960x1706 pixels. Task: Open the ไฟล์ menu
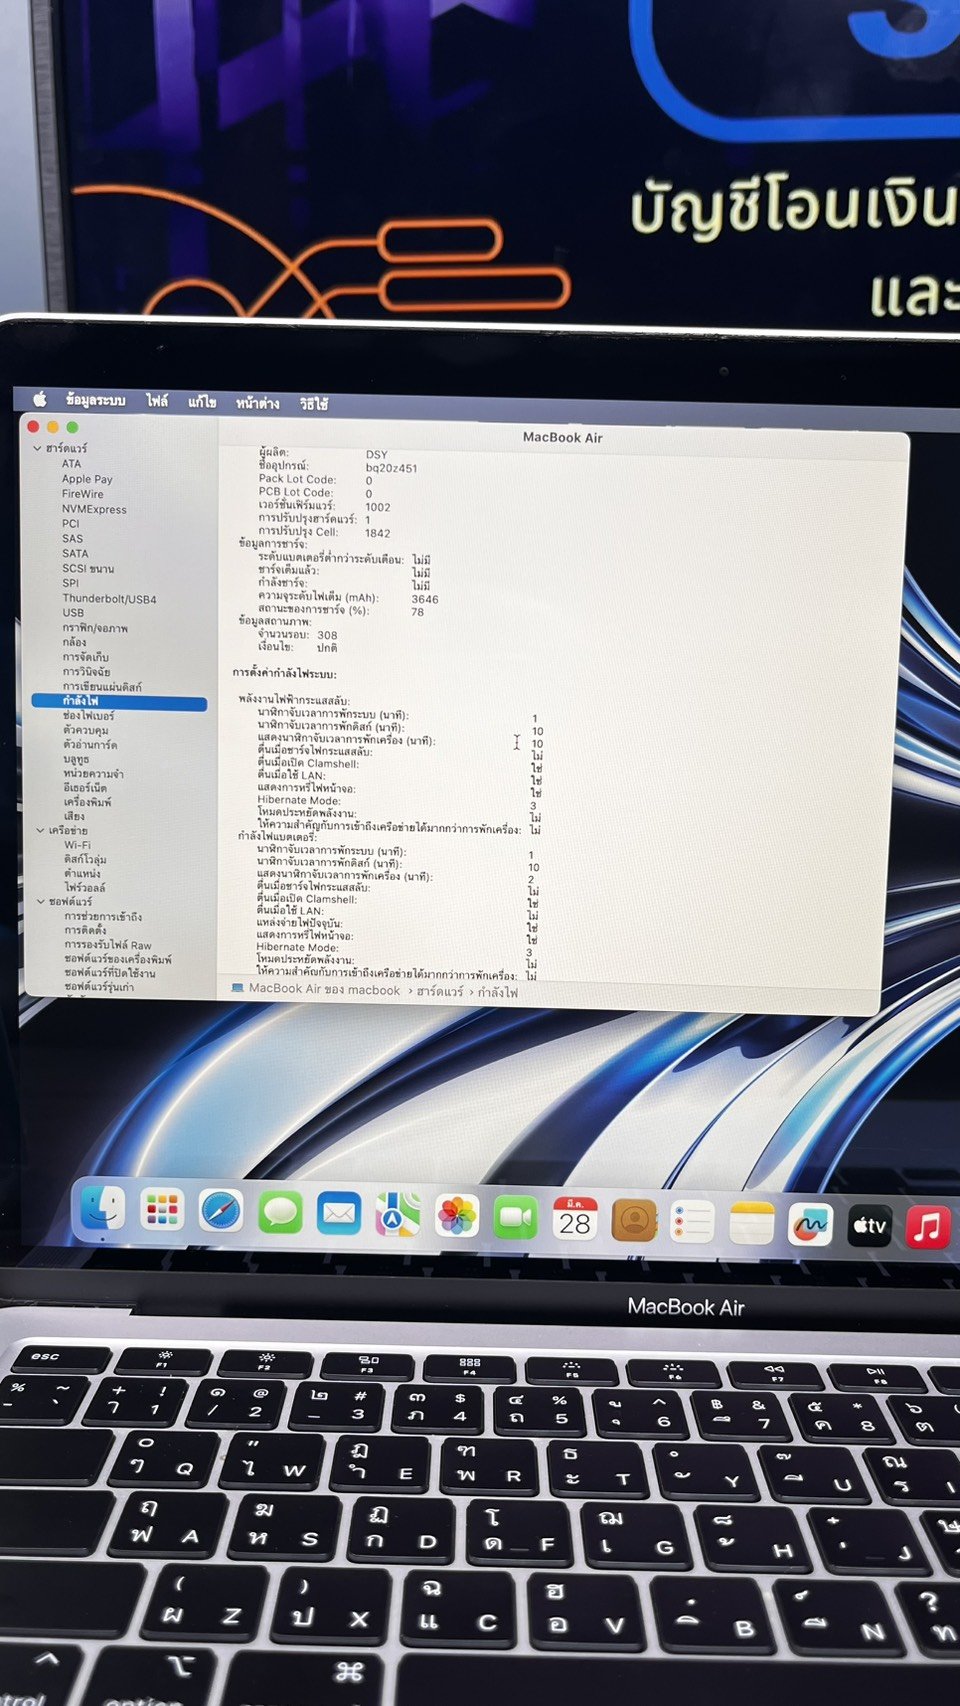point(157,401)
